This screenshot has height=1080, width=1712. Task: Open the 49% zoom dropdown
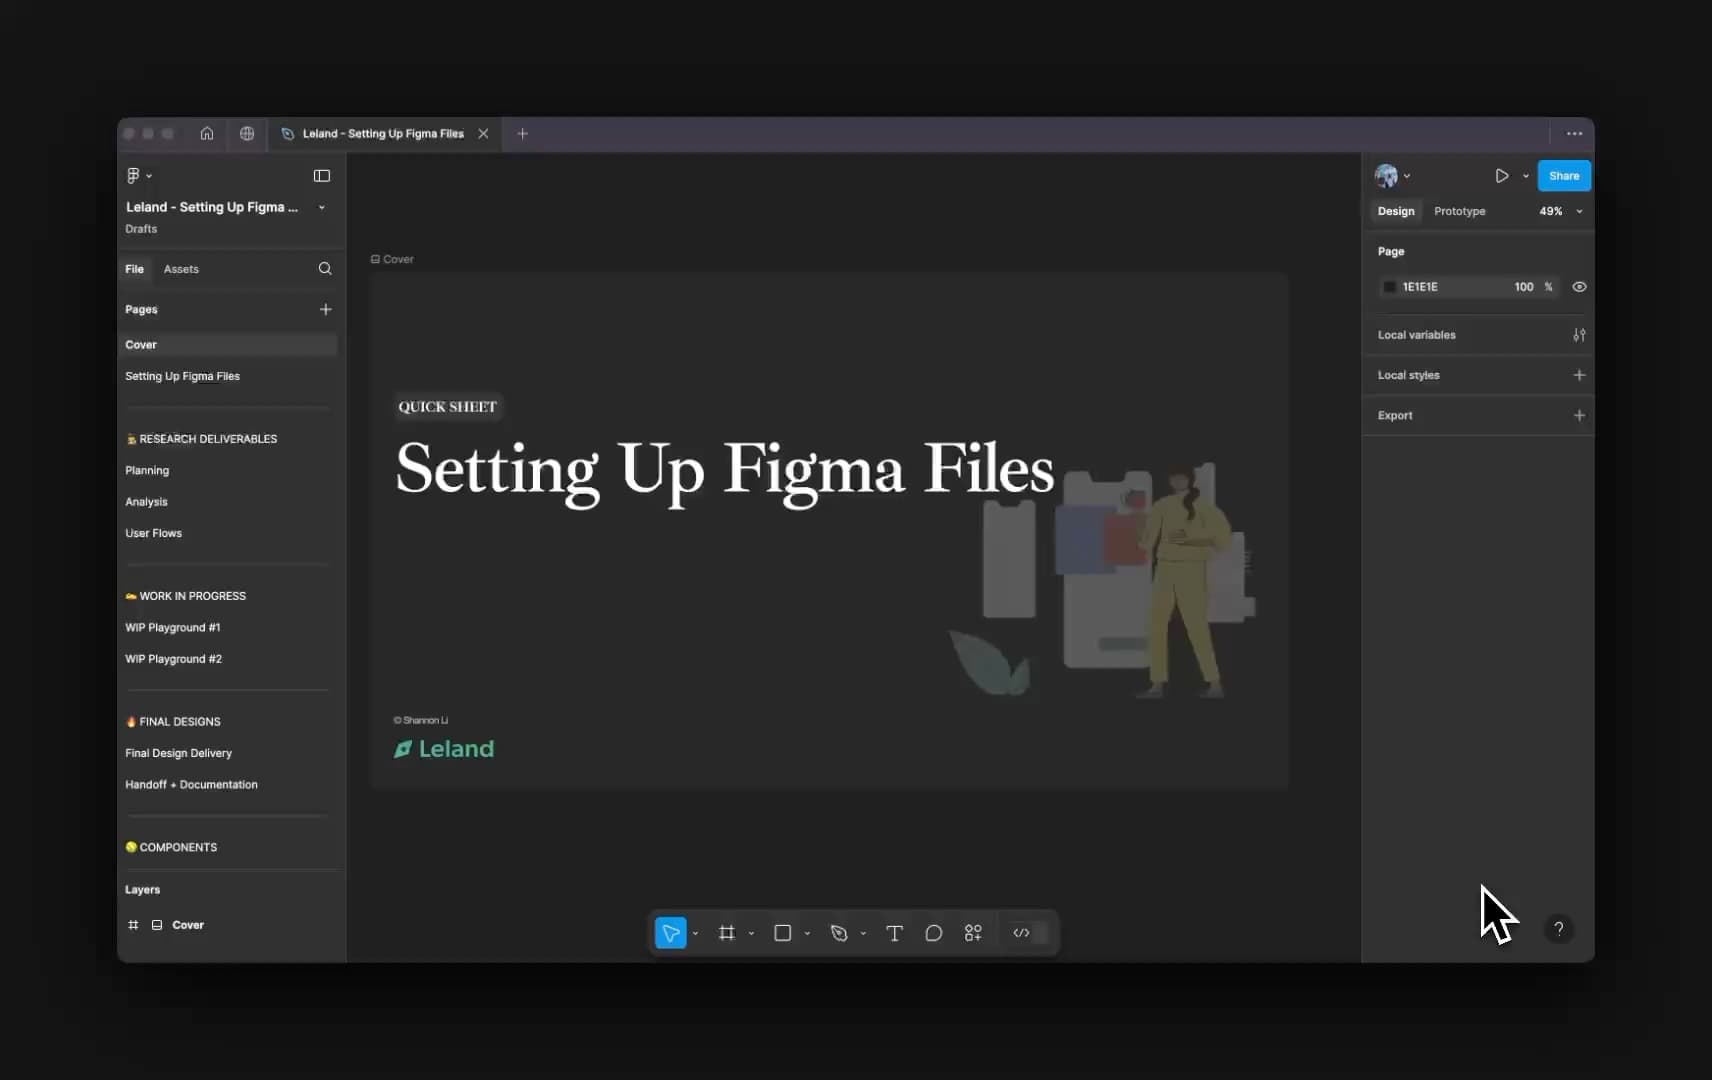[x=1560, y=211]
